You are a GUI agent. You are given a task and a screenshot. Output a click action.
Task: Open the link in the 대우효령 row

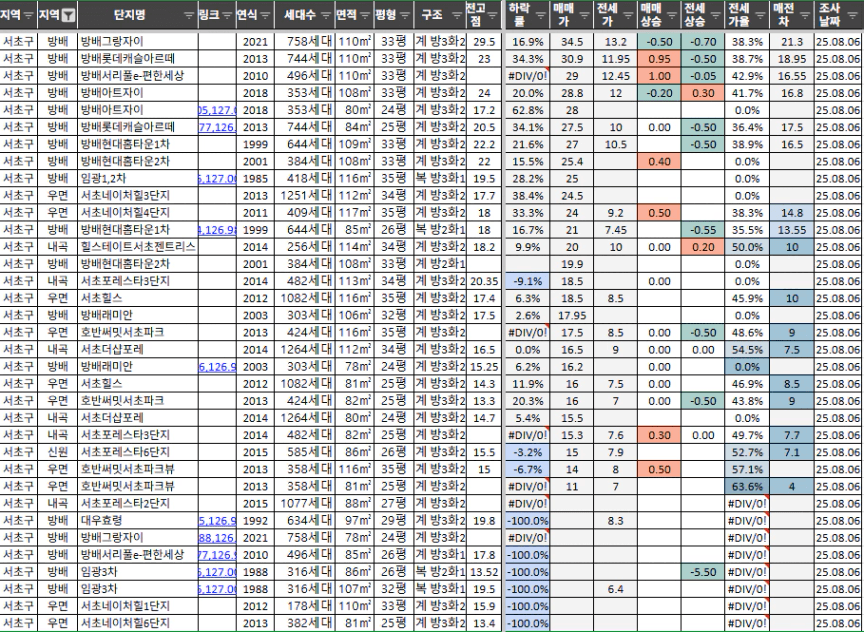(x=217, y=520)
